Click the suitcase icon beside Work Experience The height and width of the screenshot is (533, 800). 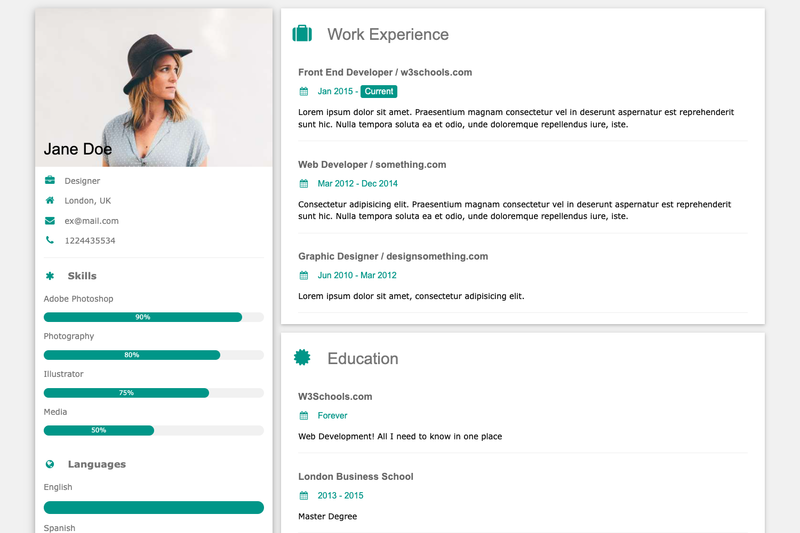(x=302, y=34)
